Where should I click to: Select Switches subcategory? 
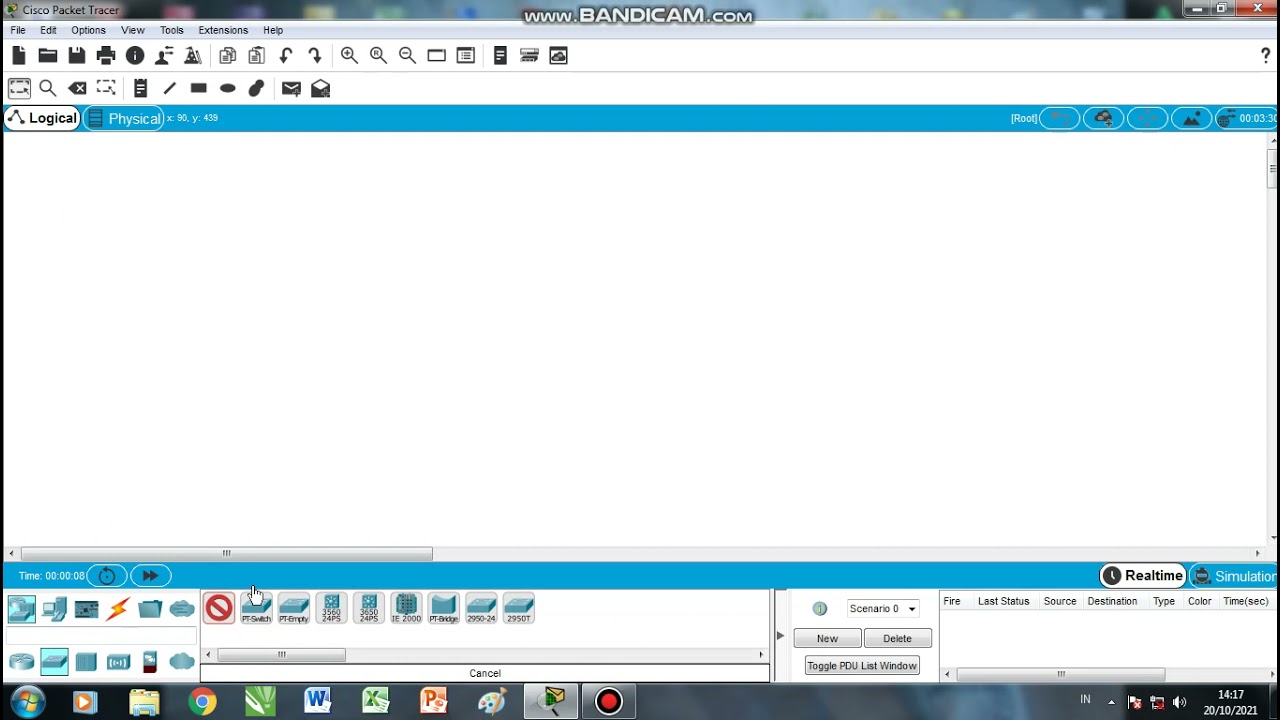point(54,662)
